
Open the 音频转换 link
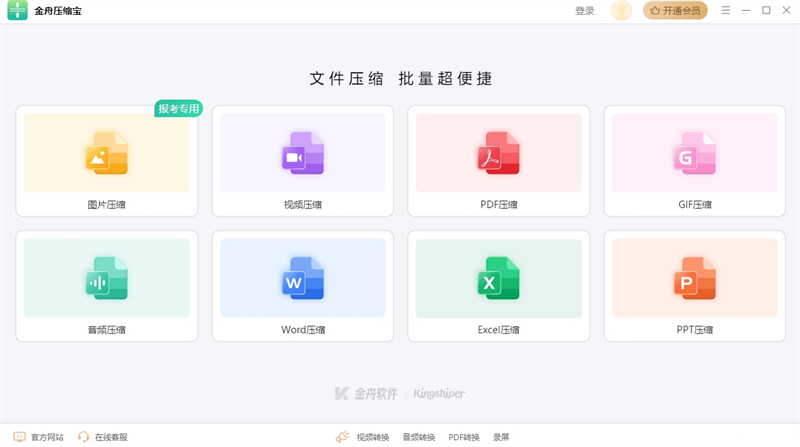click(418, 437)
